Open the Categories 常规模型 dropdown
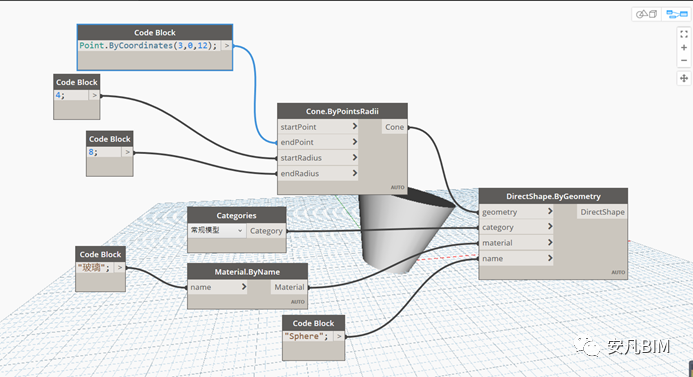Viewport: 693px width, 377px height. [x=217, y=230]
